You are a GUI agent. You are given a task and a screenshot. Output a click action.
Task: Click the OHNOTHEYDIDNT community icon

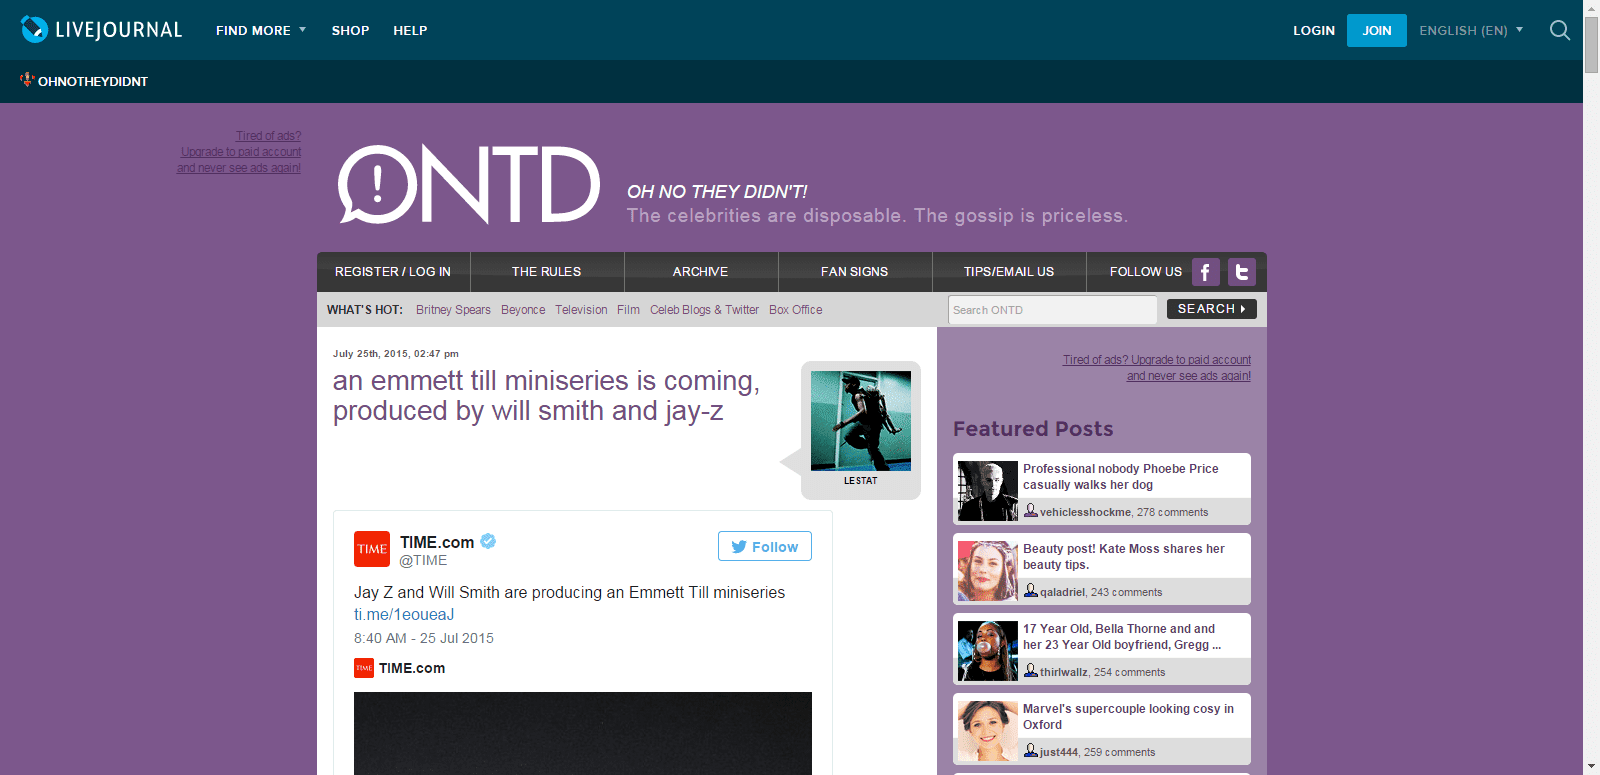click(27, 80)
